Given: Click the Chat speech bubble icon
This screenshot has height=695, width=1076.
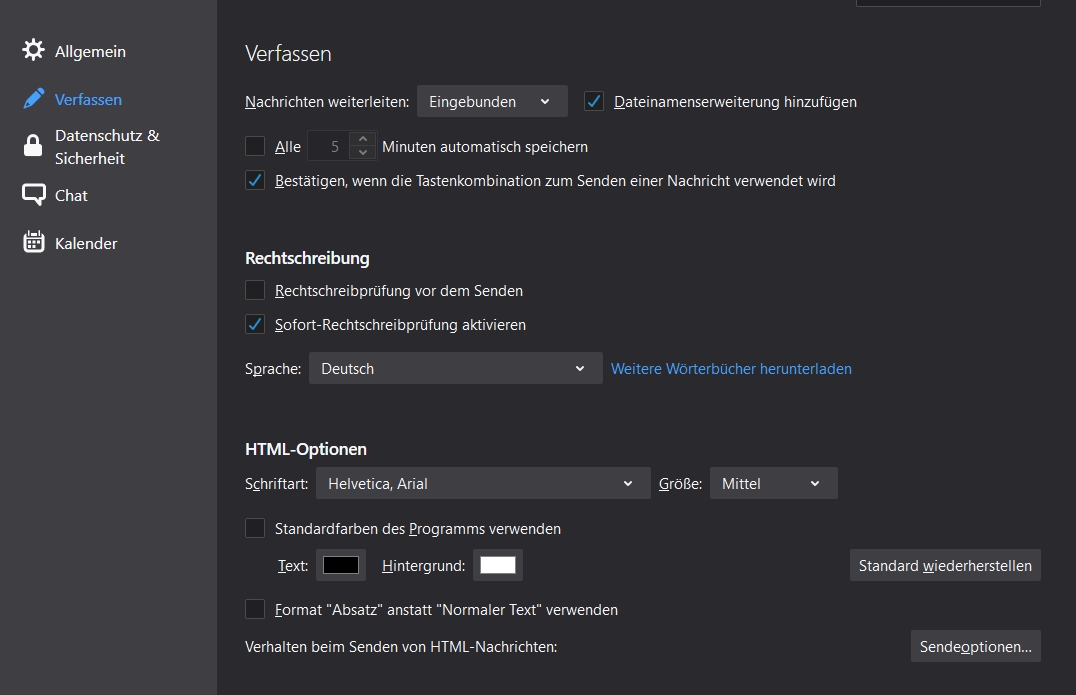Looking at the screenshot, I should click(x=34, y=195).
